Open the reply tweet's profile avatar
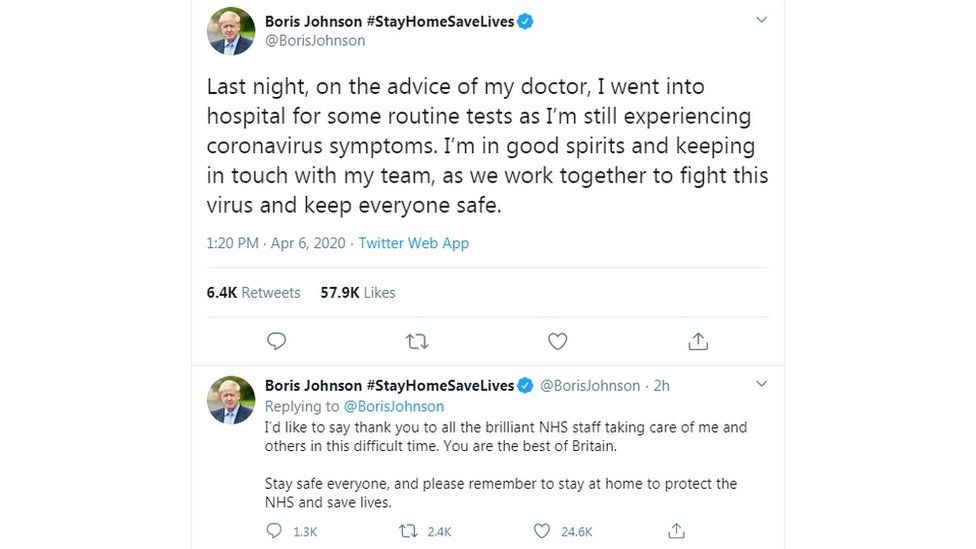 pyautogui.click(x=231, y=399)
